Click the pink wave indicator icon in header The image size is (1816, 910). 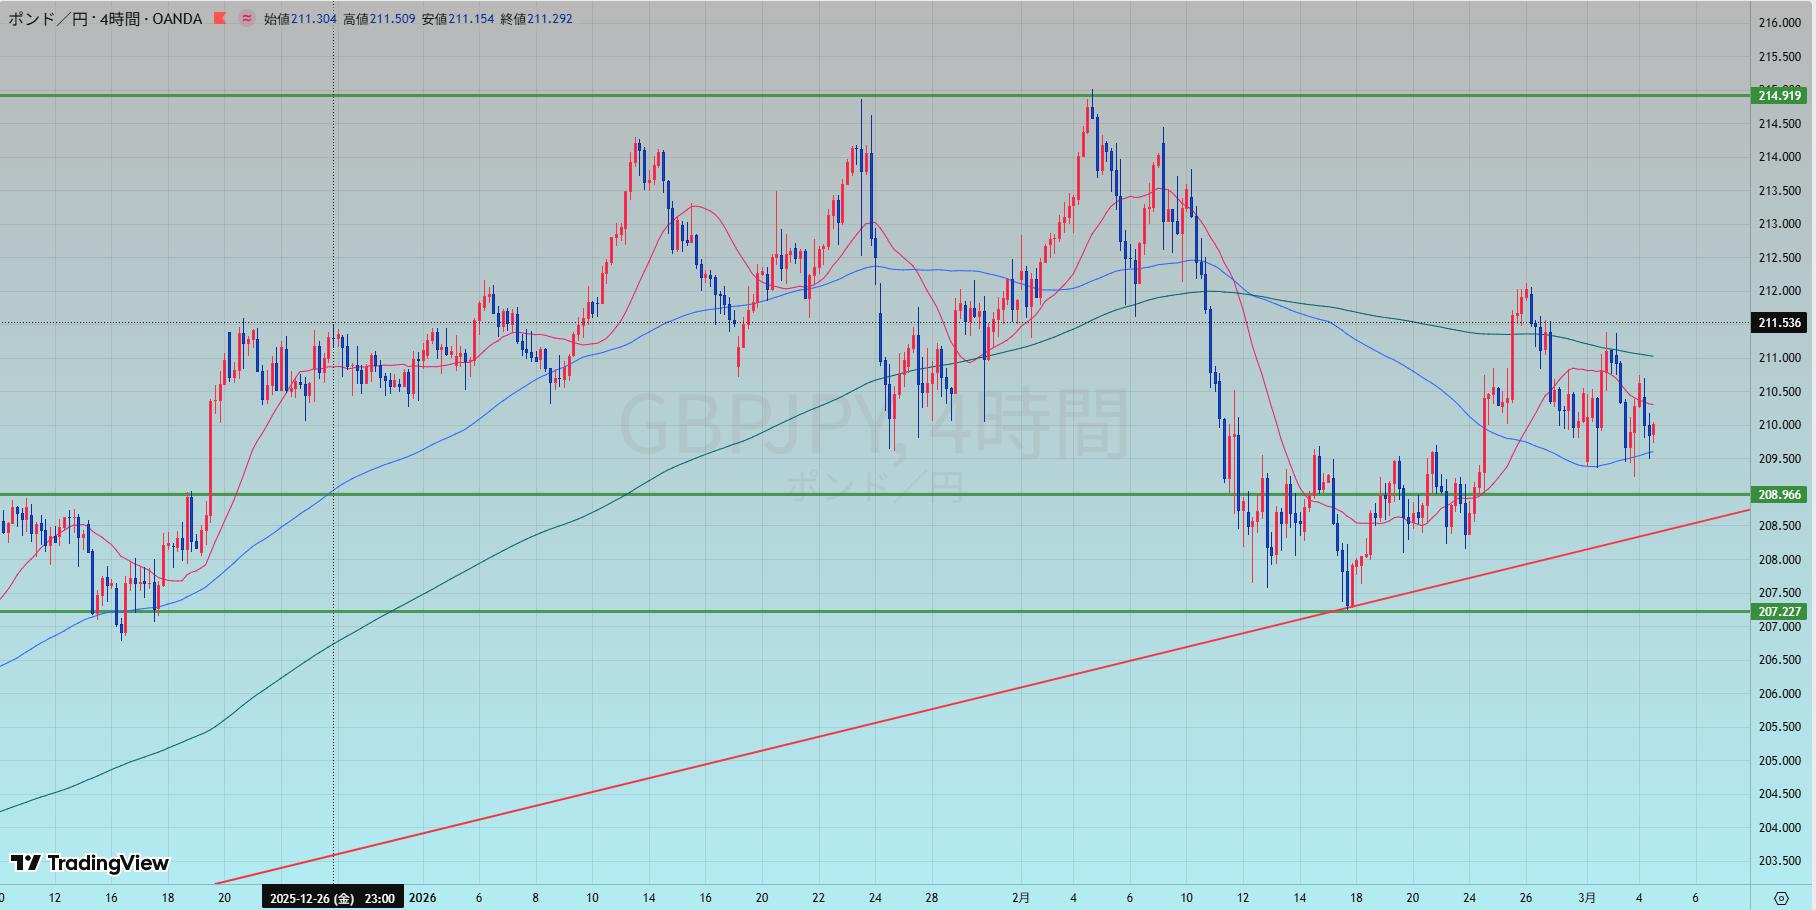coord(247,19)
